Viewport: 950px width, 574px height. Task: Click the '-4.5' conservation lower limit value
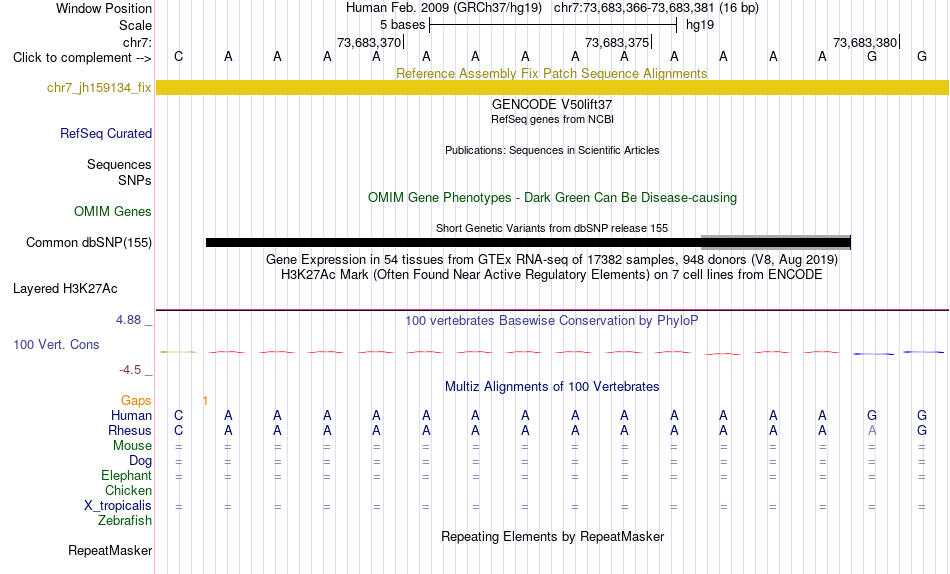130,370
